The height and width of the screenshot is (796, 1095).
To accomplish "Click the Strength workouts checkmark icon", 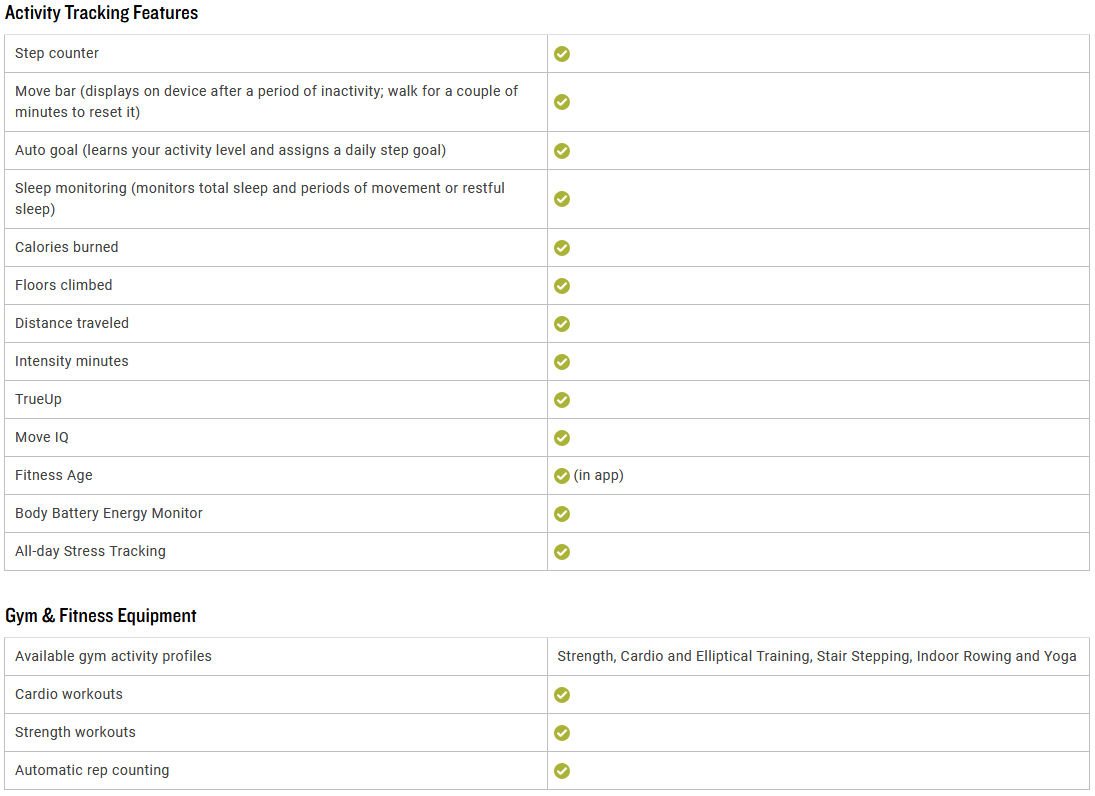I will (561, 732).
